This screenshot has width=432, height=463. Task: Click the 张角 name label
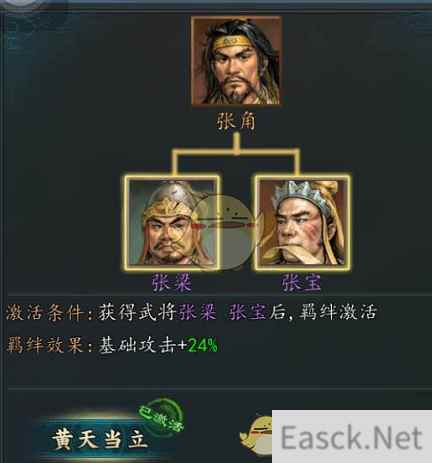(x=236, y=121)
